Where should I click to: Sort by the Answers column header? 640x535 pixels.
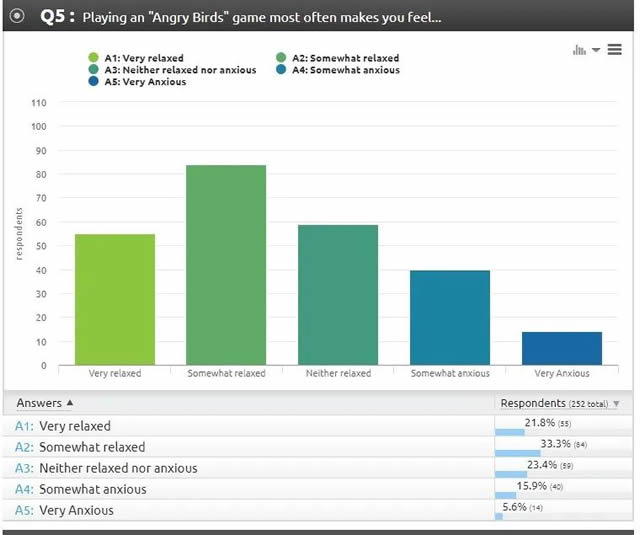pos(45,403)
